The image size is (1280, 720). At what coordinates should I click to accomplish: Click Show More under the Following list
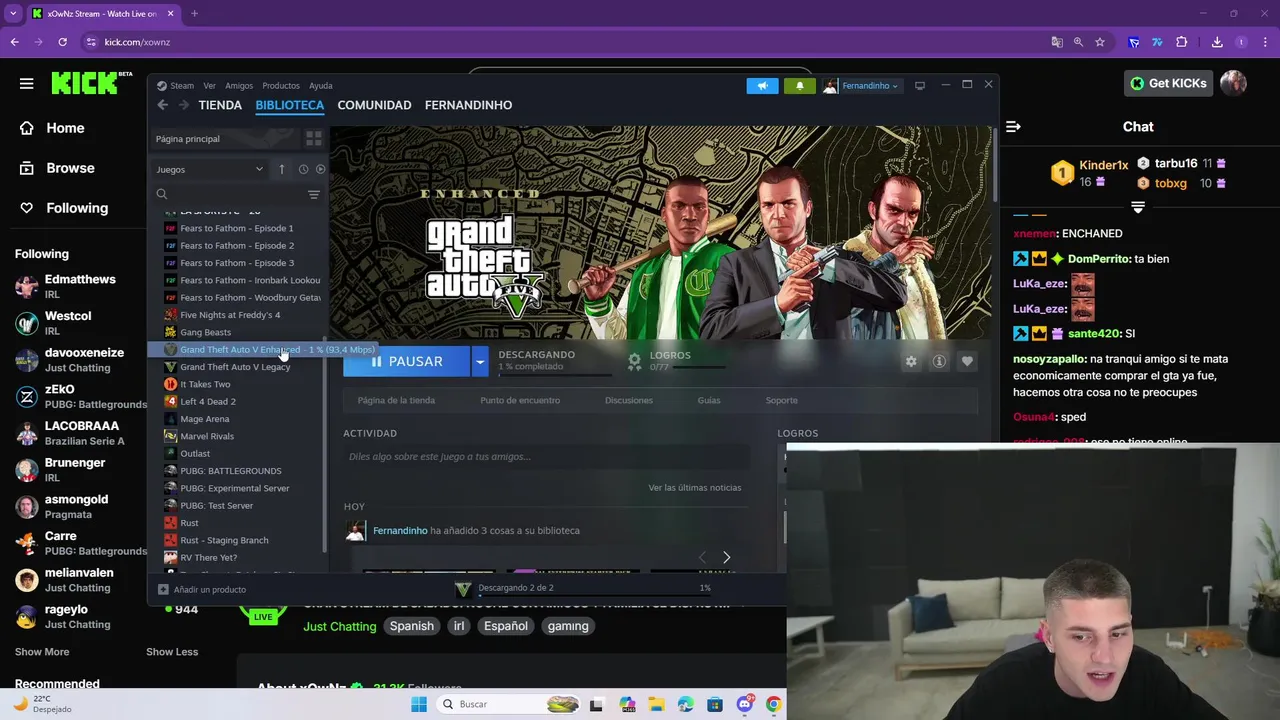point(42,652)
